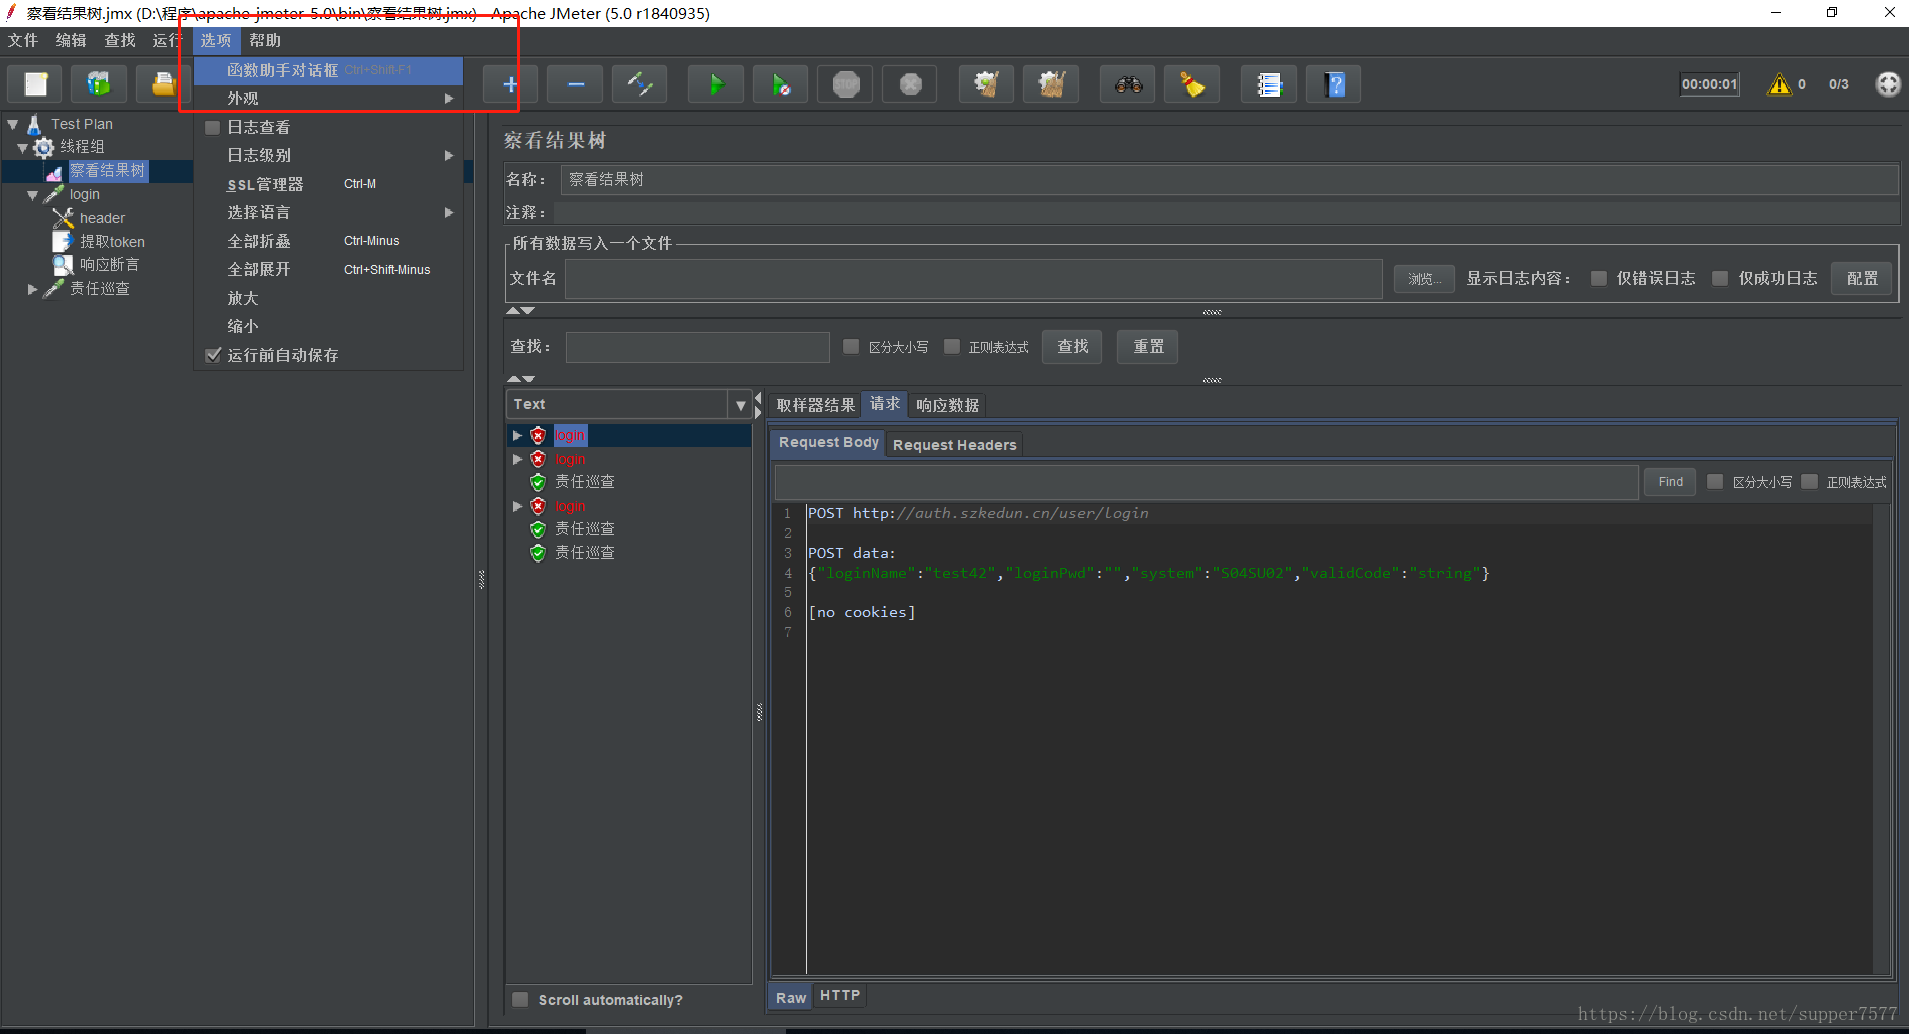Open the 文件 menu
This screenshot has height=1034, width=1909.
(23, 40)
